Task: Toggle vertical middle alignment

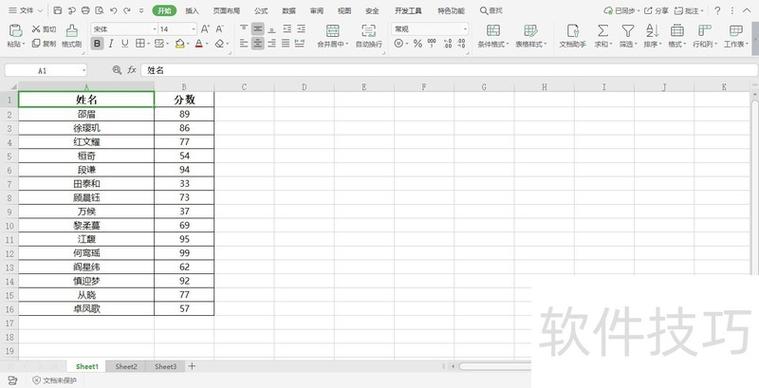Action: [258, 29]
